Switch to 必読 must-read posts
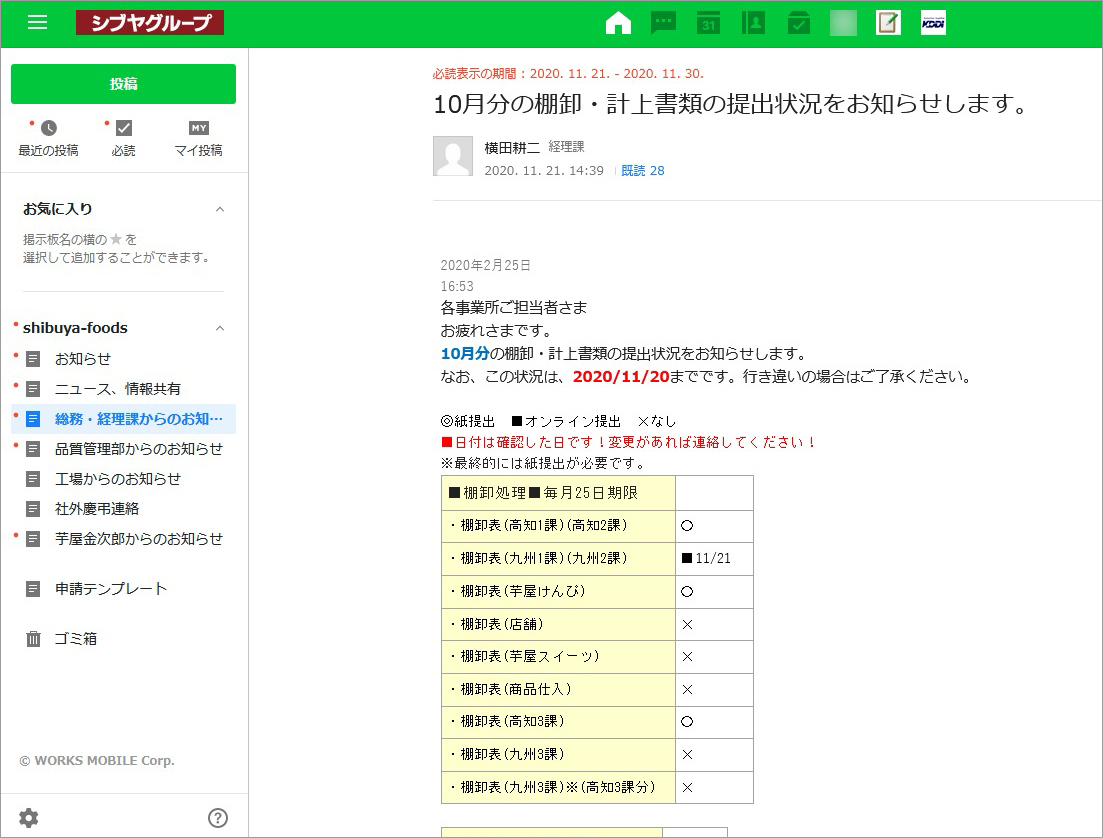1103x838 pixels. click(123, 139)
